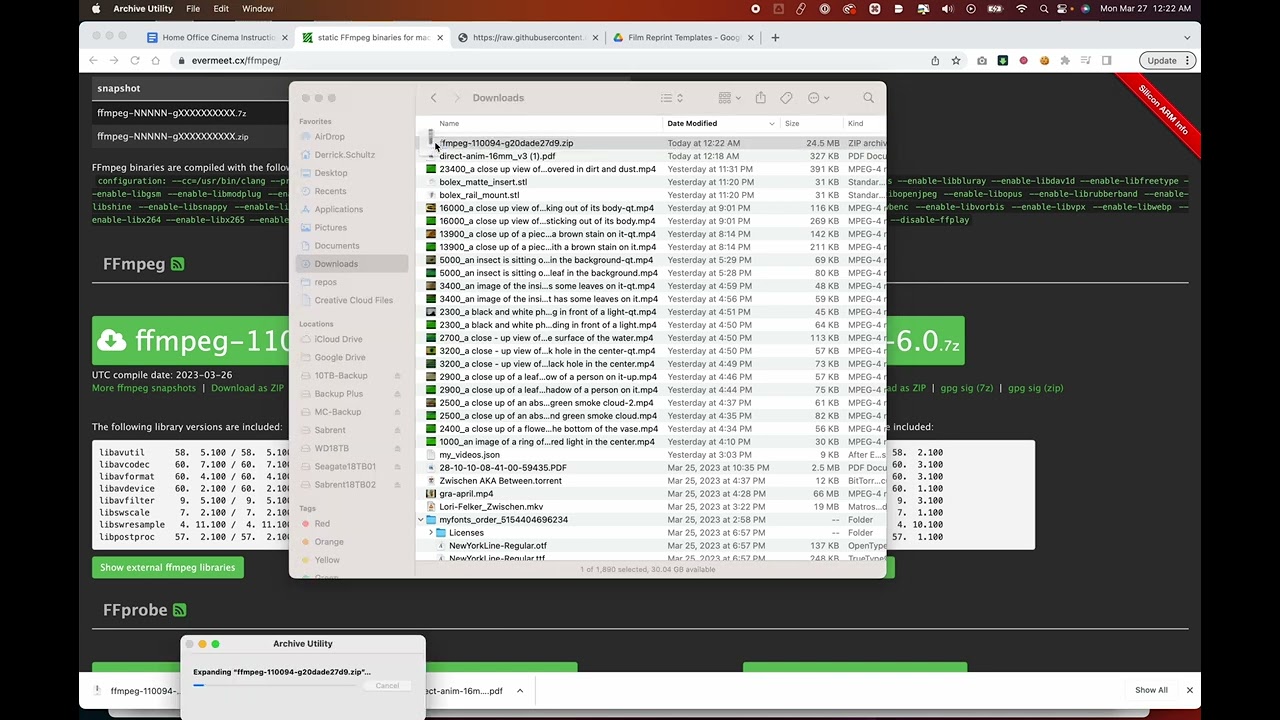Select ffmpeg-110094-g20dade27d9.zip file row
Screen dimensions: 1280x720
[x=650, y=143]
